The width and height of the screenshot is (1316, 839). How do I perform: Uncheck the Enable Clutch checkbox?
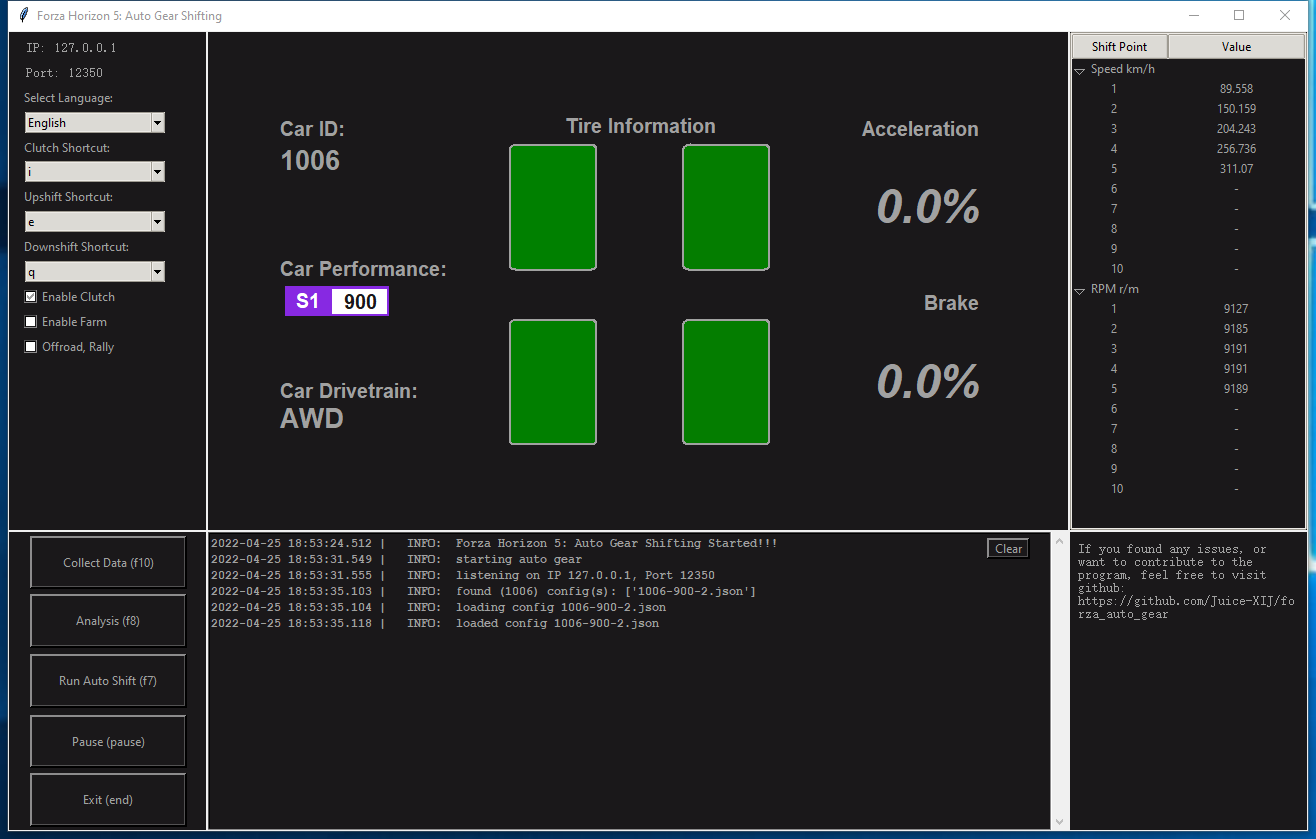pyautogui.click(x=31, y=296)
